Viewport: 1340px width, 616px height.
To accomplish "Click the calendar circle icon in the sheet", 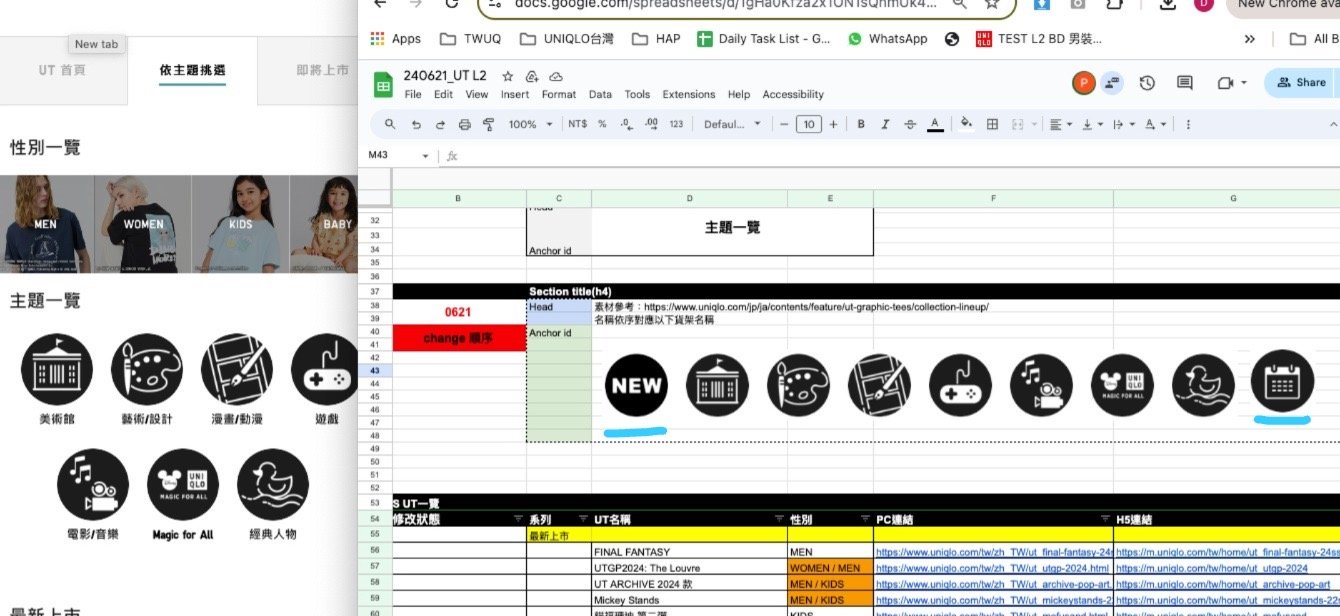I will [x=1282, y=381].
